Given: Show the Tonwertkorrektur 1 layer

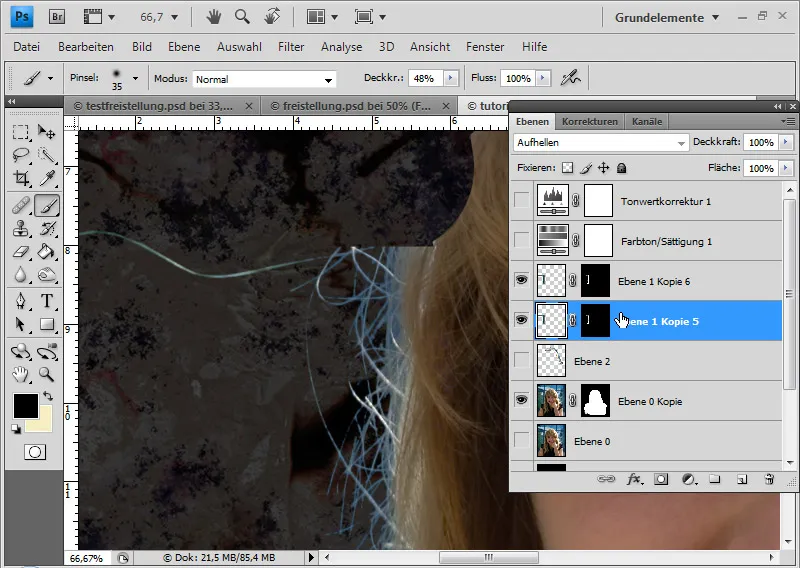Looking at the screenshot, I should [x=521, y=201].
